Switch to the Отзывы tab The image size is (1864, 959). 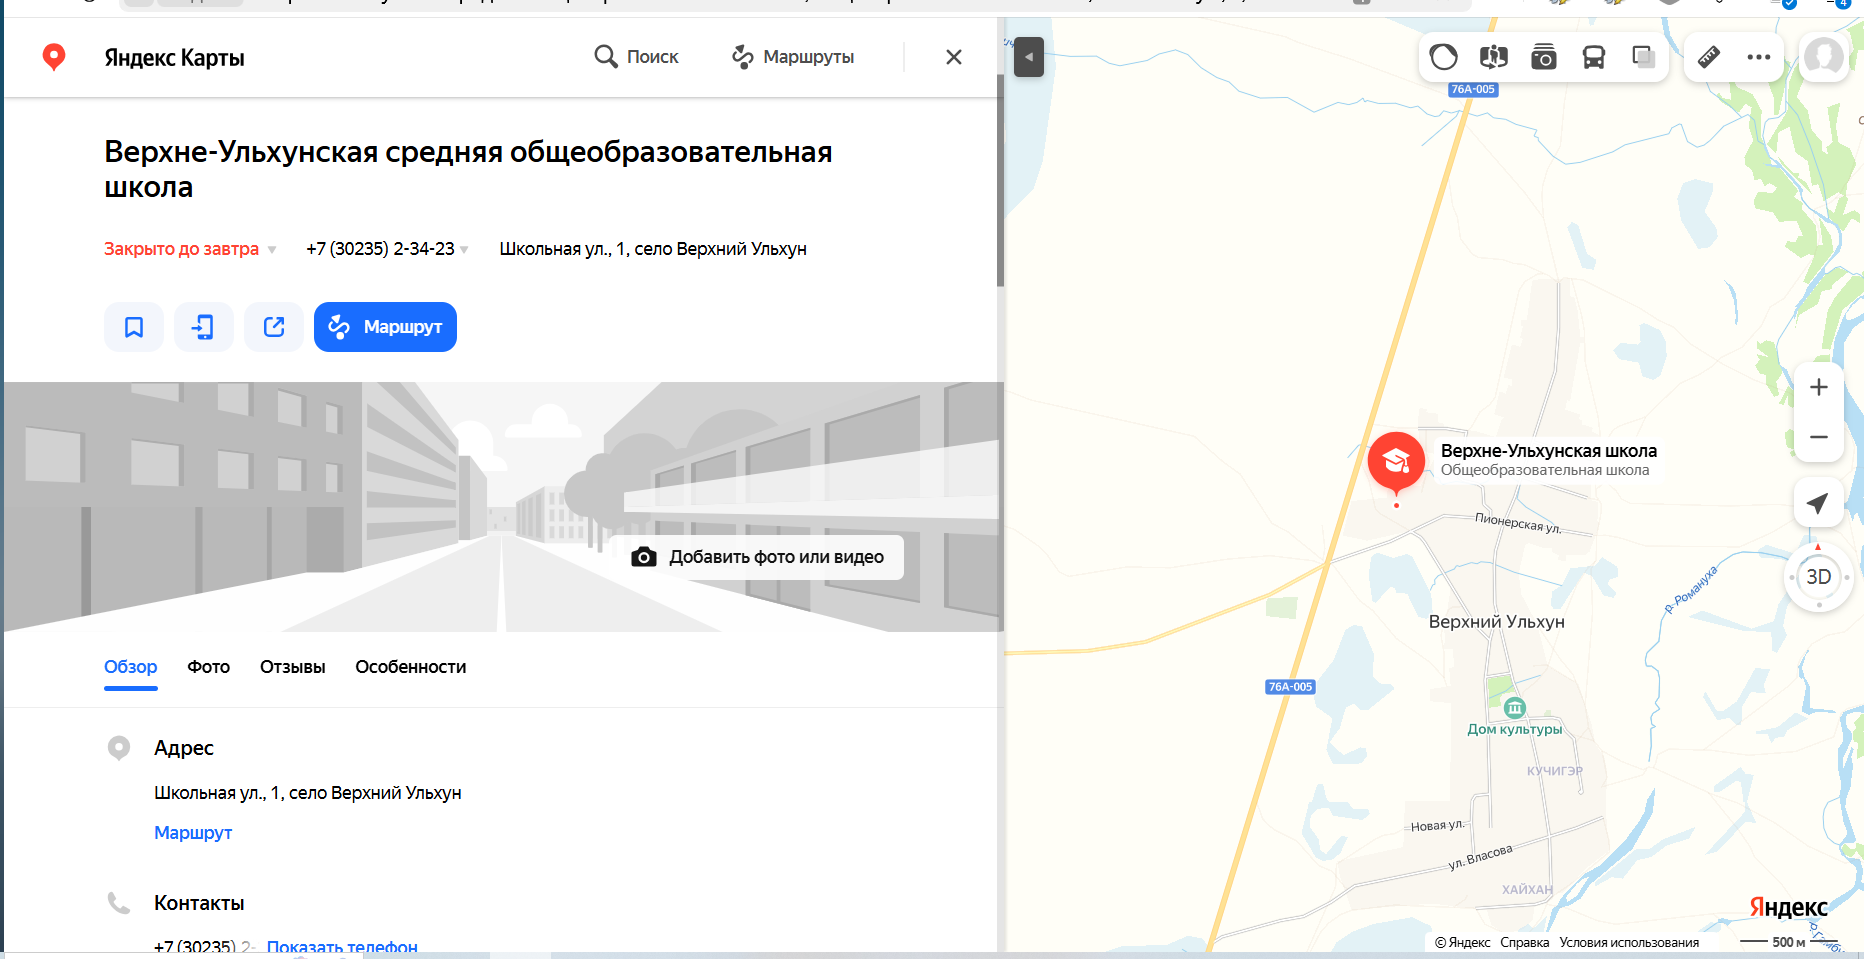pos(293,667)
